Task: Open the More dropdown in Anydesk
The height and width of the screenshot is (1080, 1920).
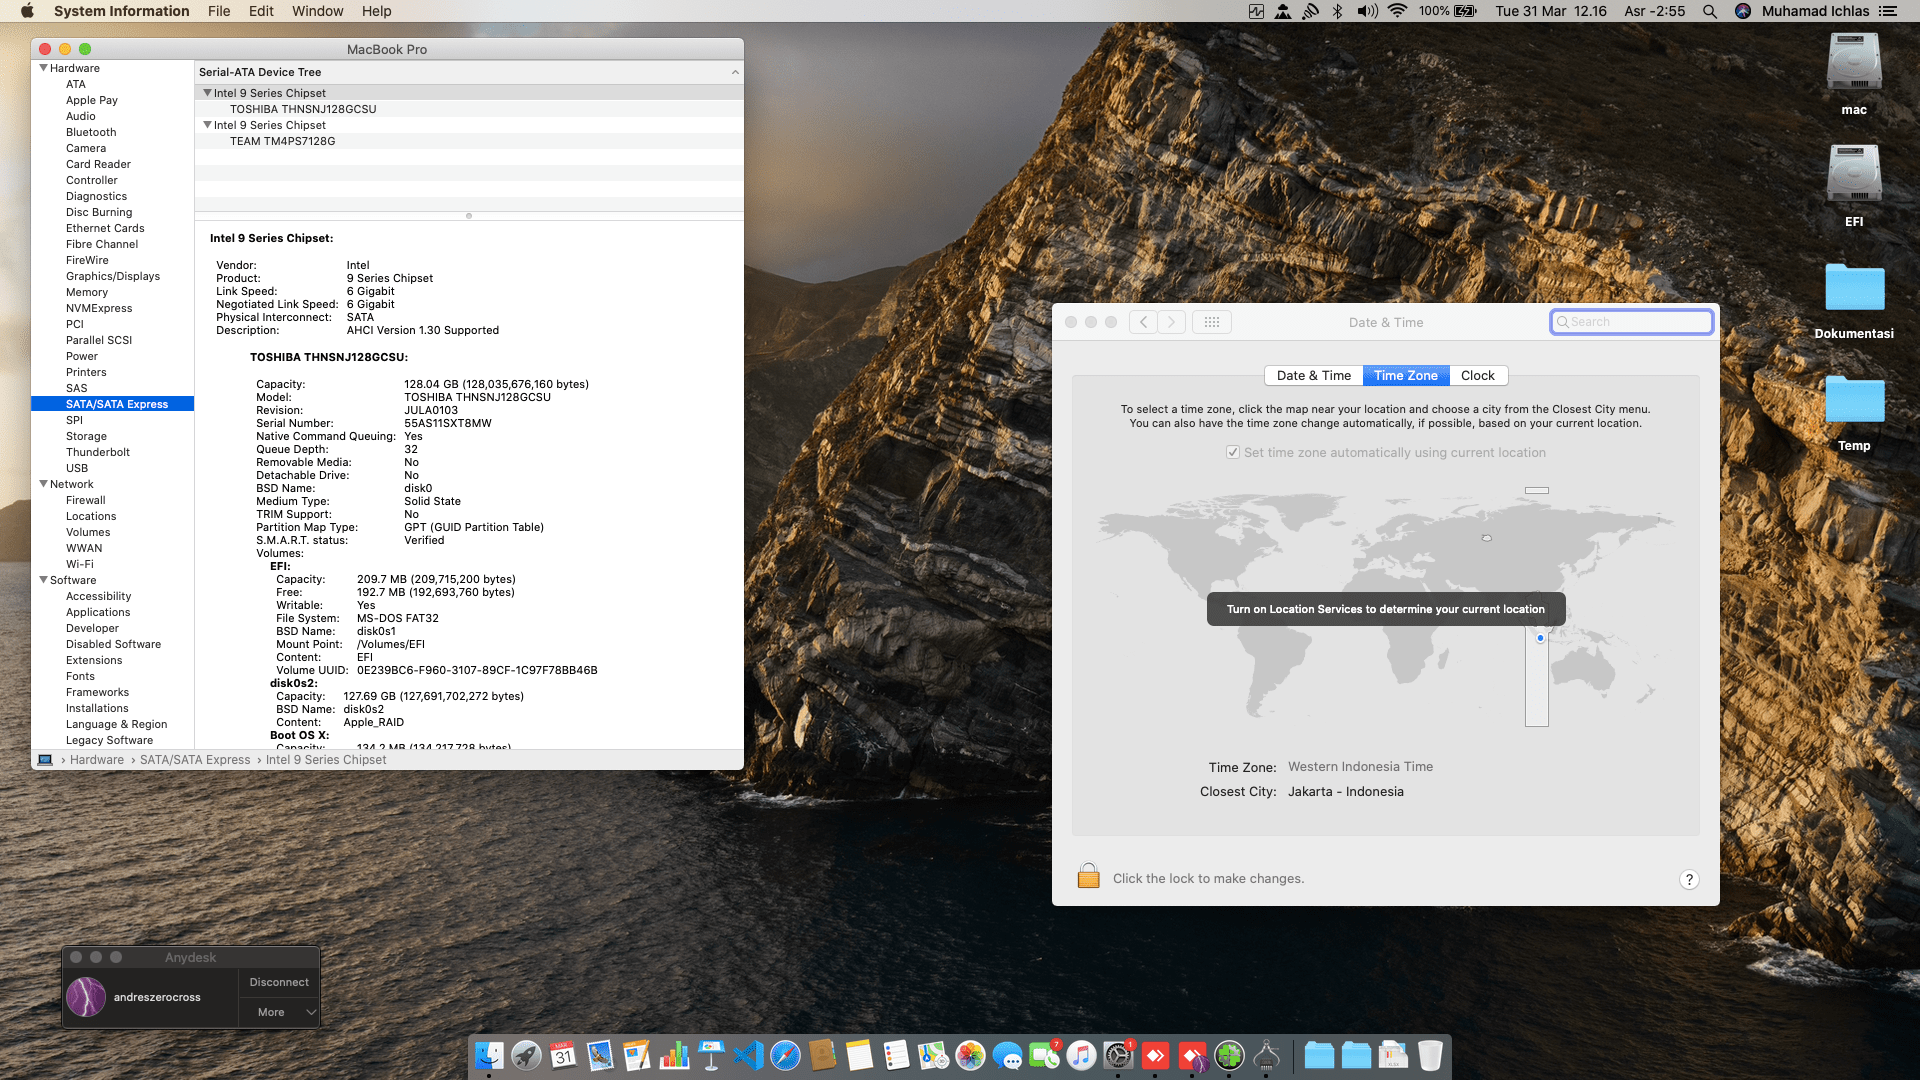Action: (279, 1012)
